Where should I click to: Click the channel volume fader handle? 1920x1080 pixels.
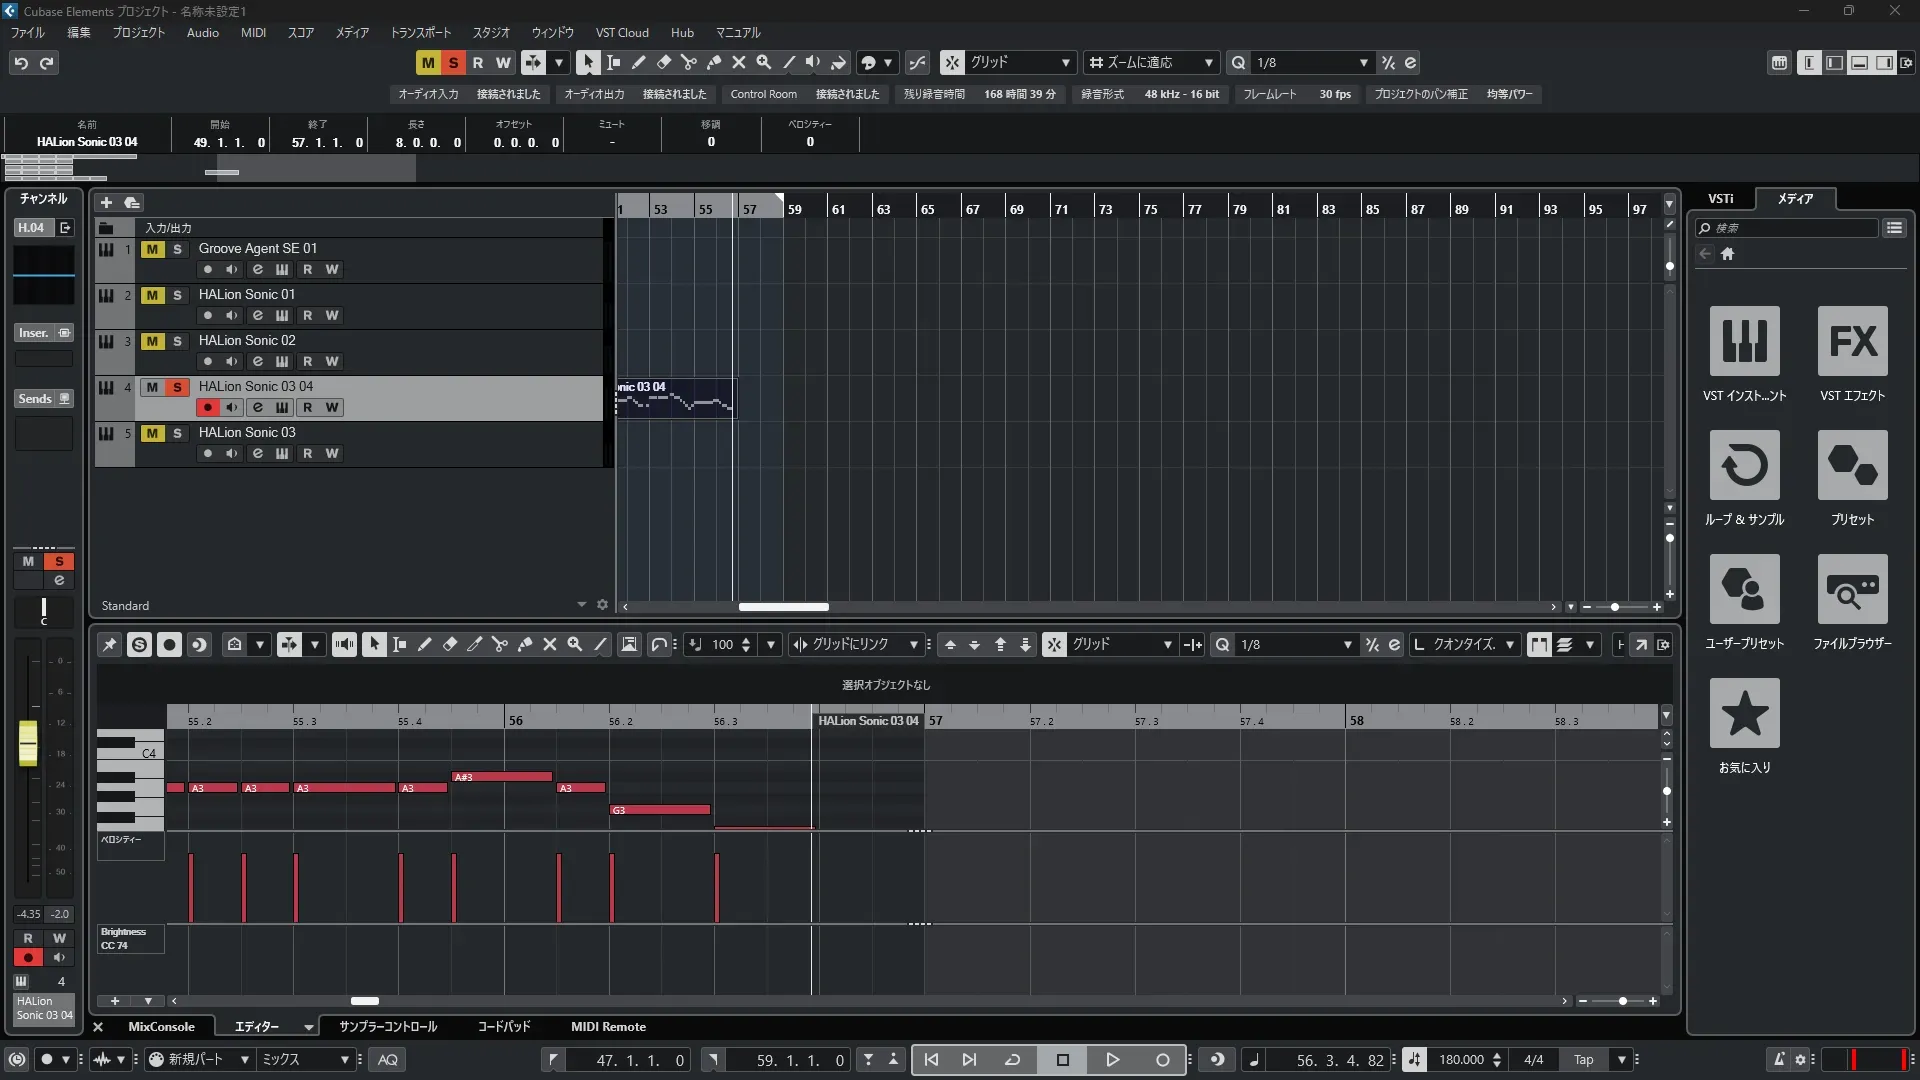(28, 742)
